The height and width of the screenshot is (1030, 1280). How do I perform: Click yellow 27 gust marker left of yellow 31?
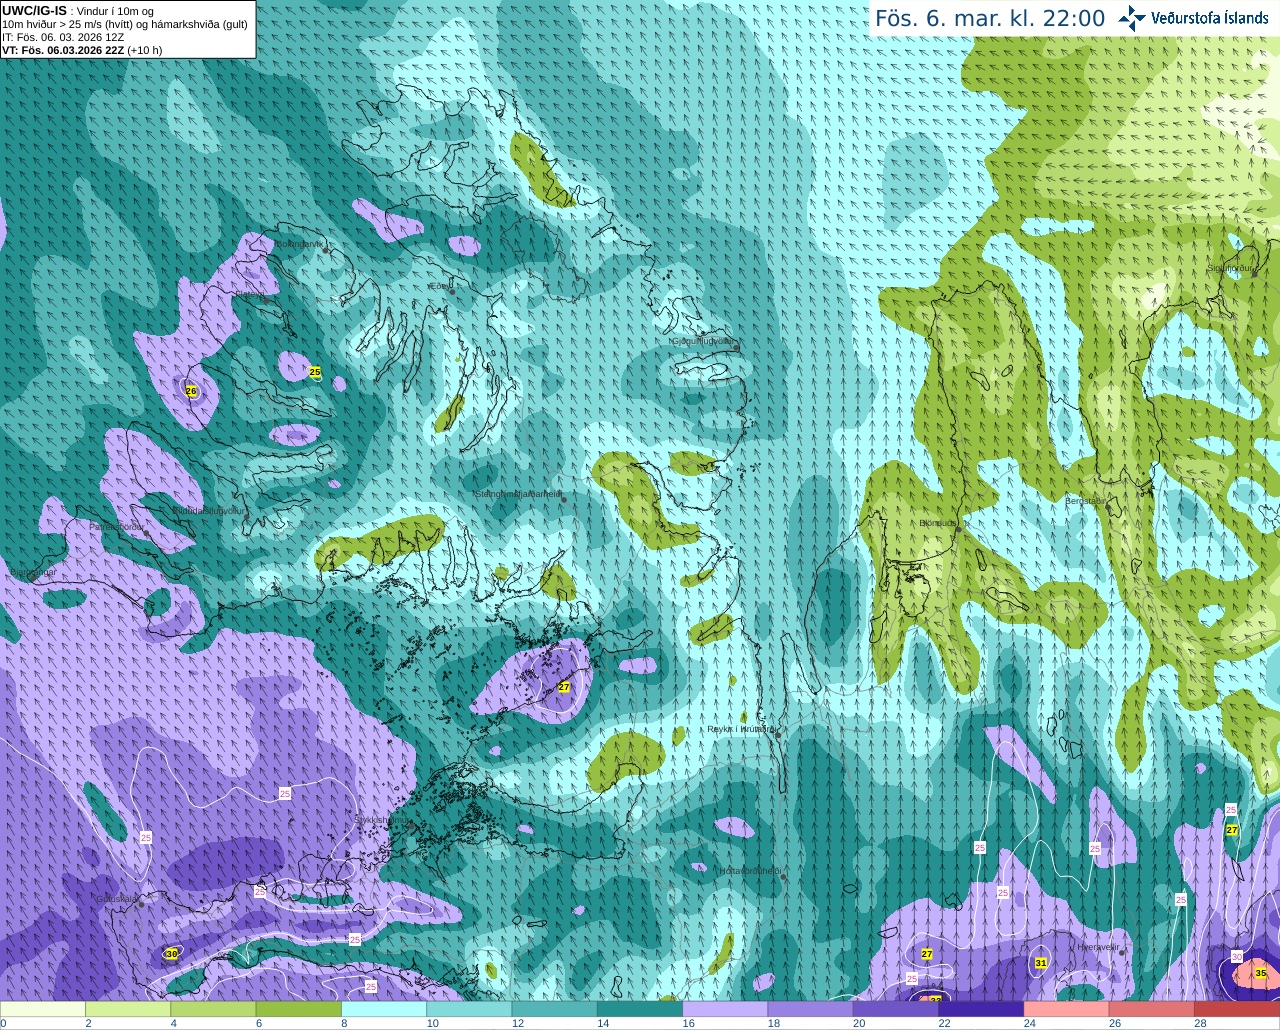point(927,954)
